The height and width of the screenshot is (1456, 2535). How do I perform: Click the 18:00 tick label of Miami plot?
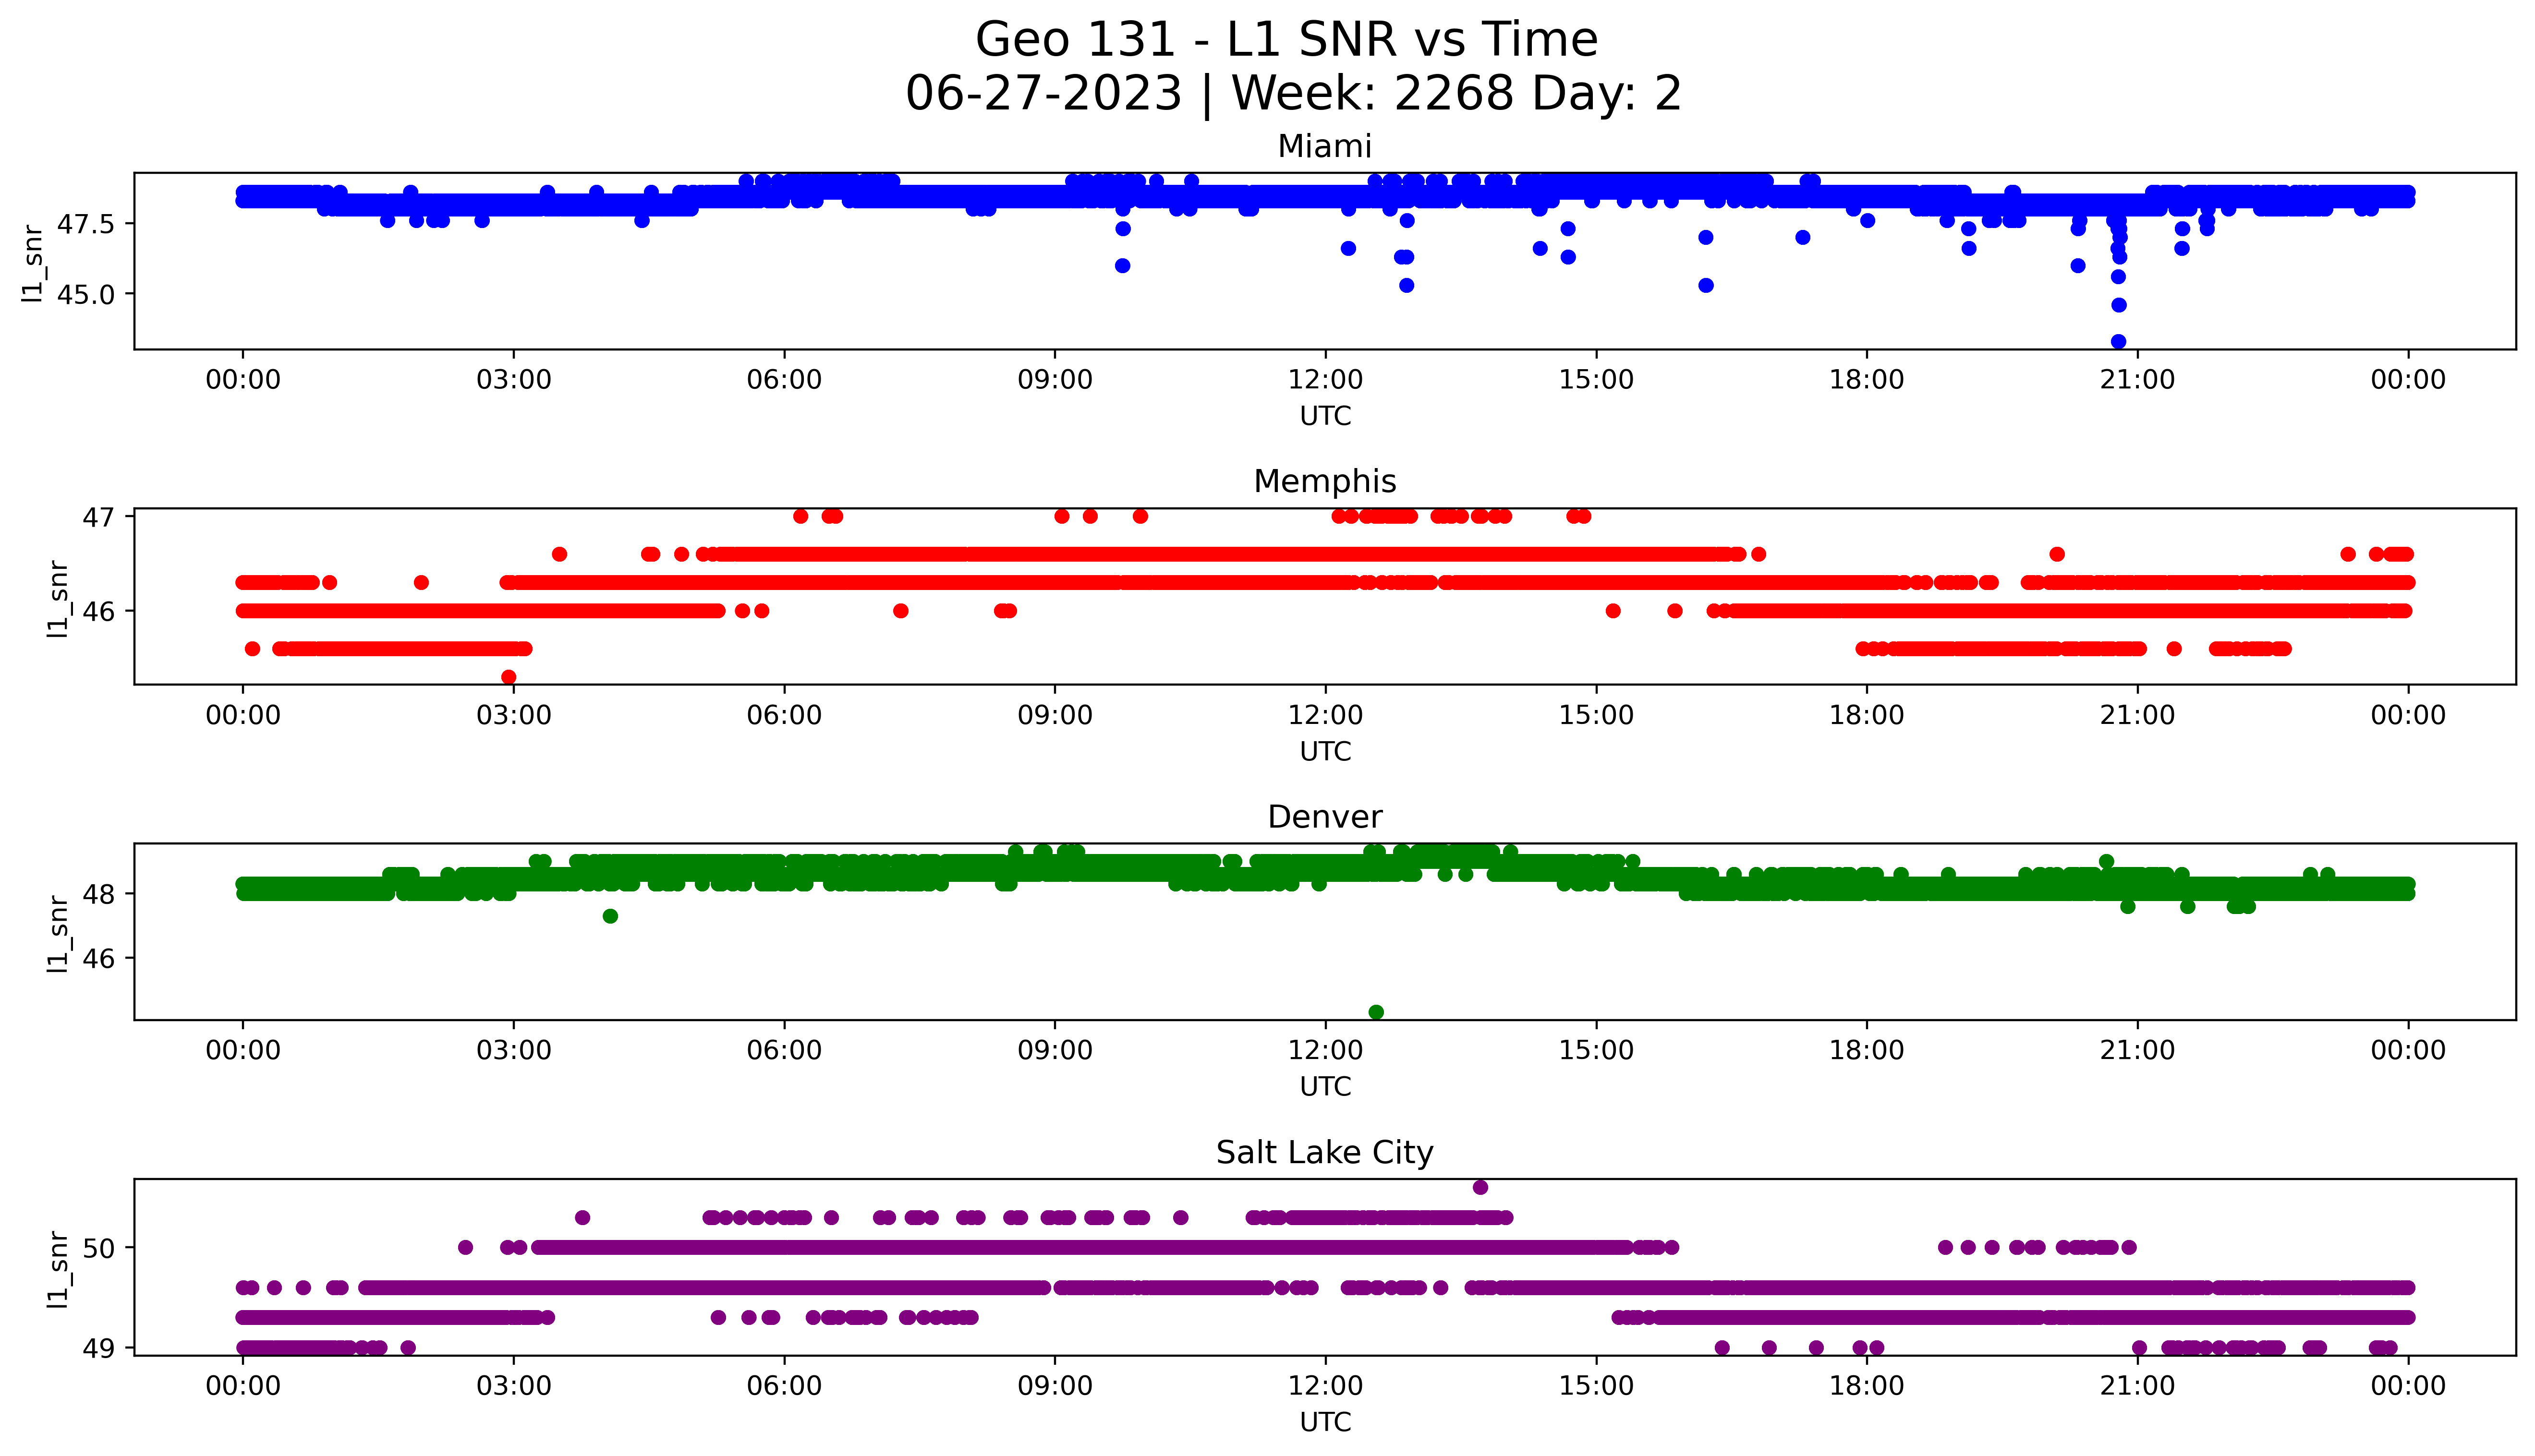tap(1867, 380)
